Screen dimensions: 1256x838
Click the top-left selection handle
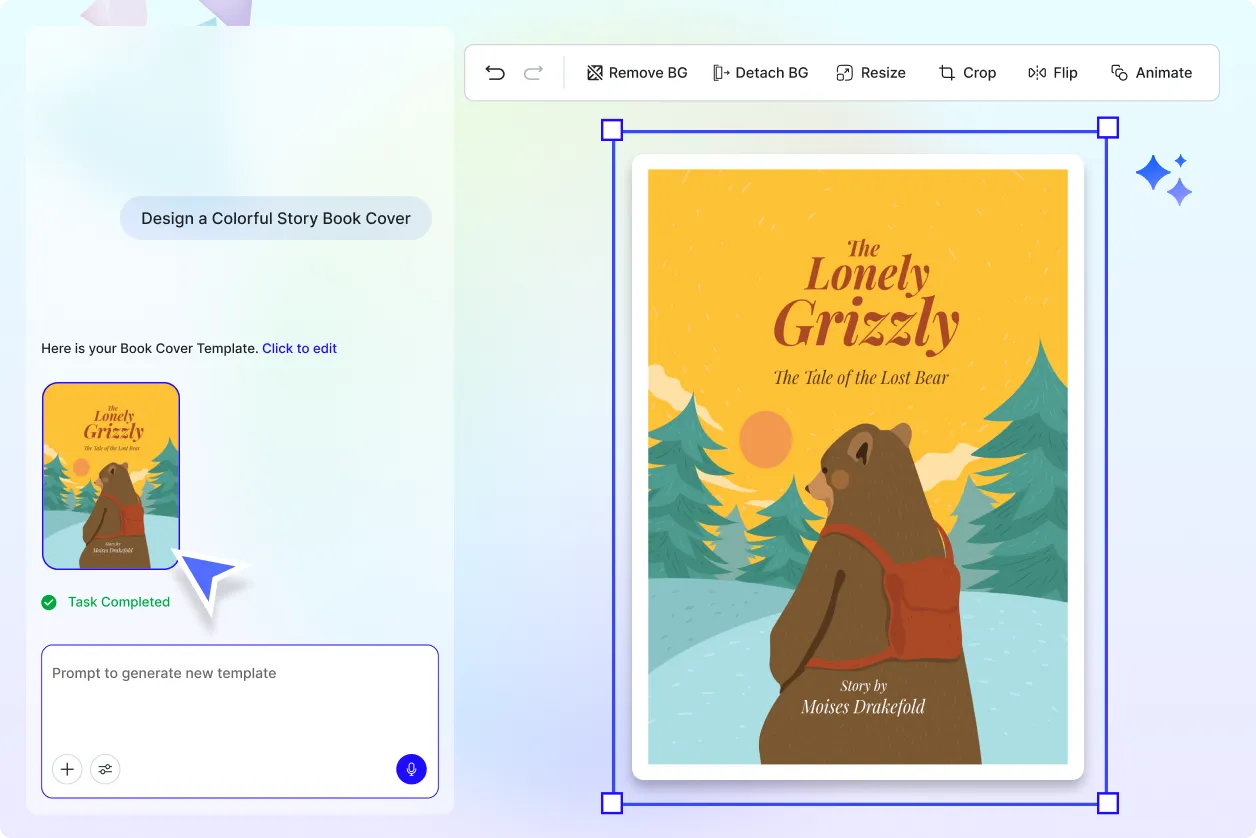611,128
